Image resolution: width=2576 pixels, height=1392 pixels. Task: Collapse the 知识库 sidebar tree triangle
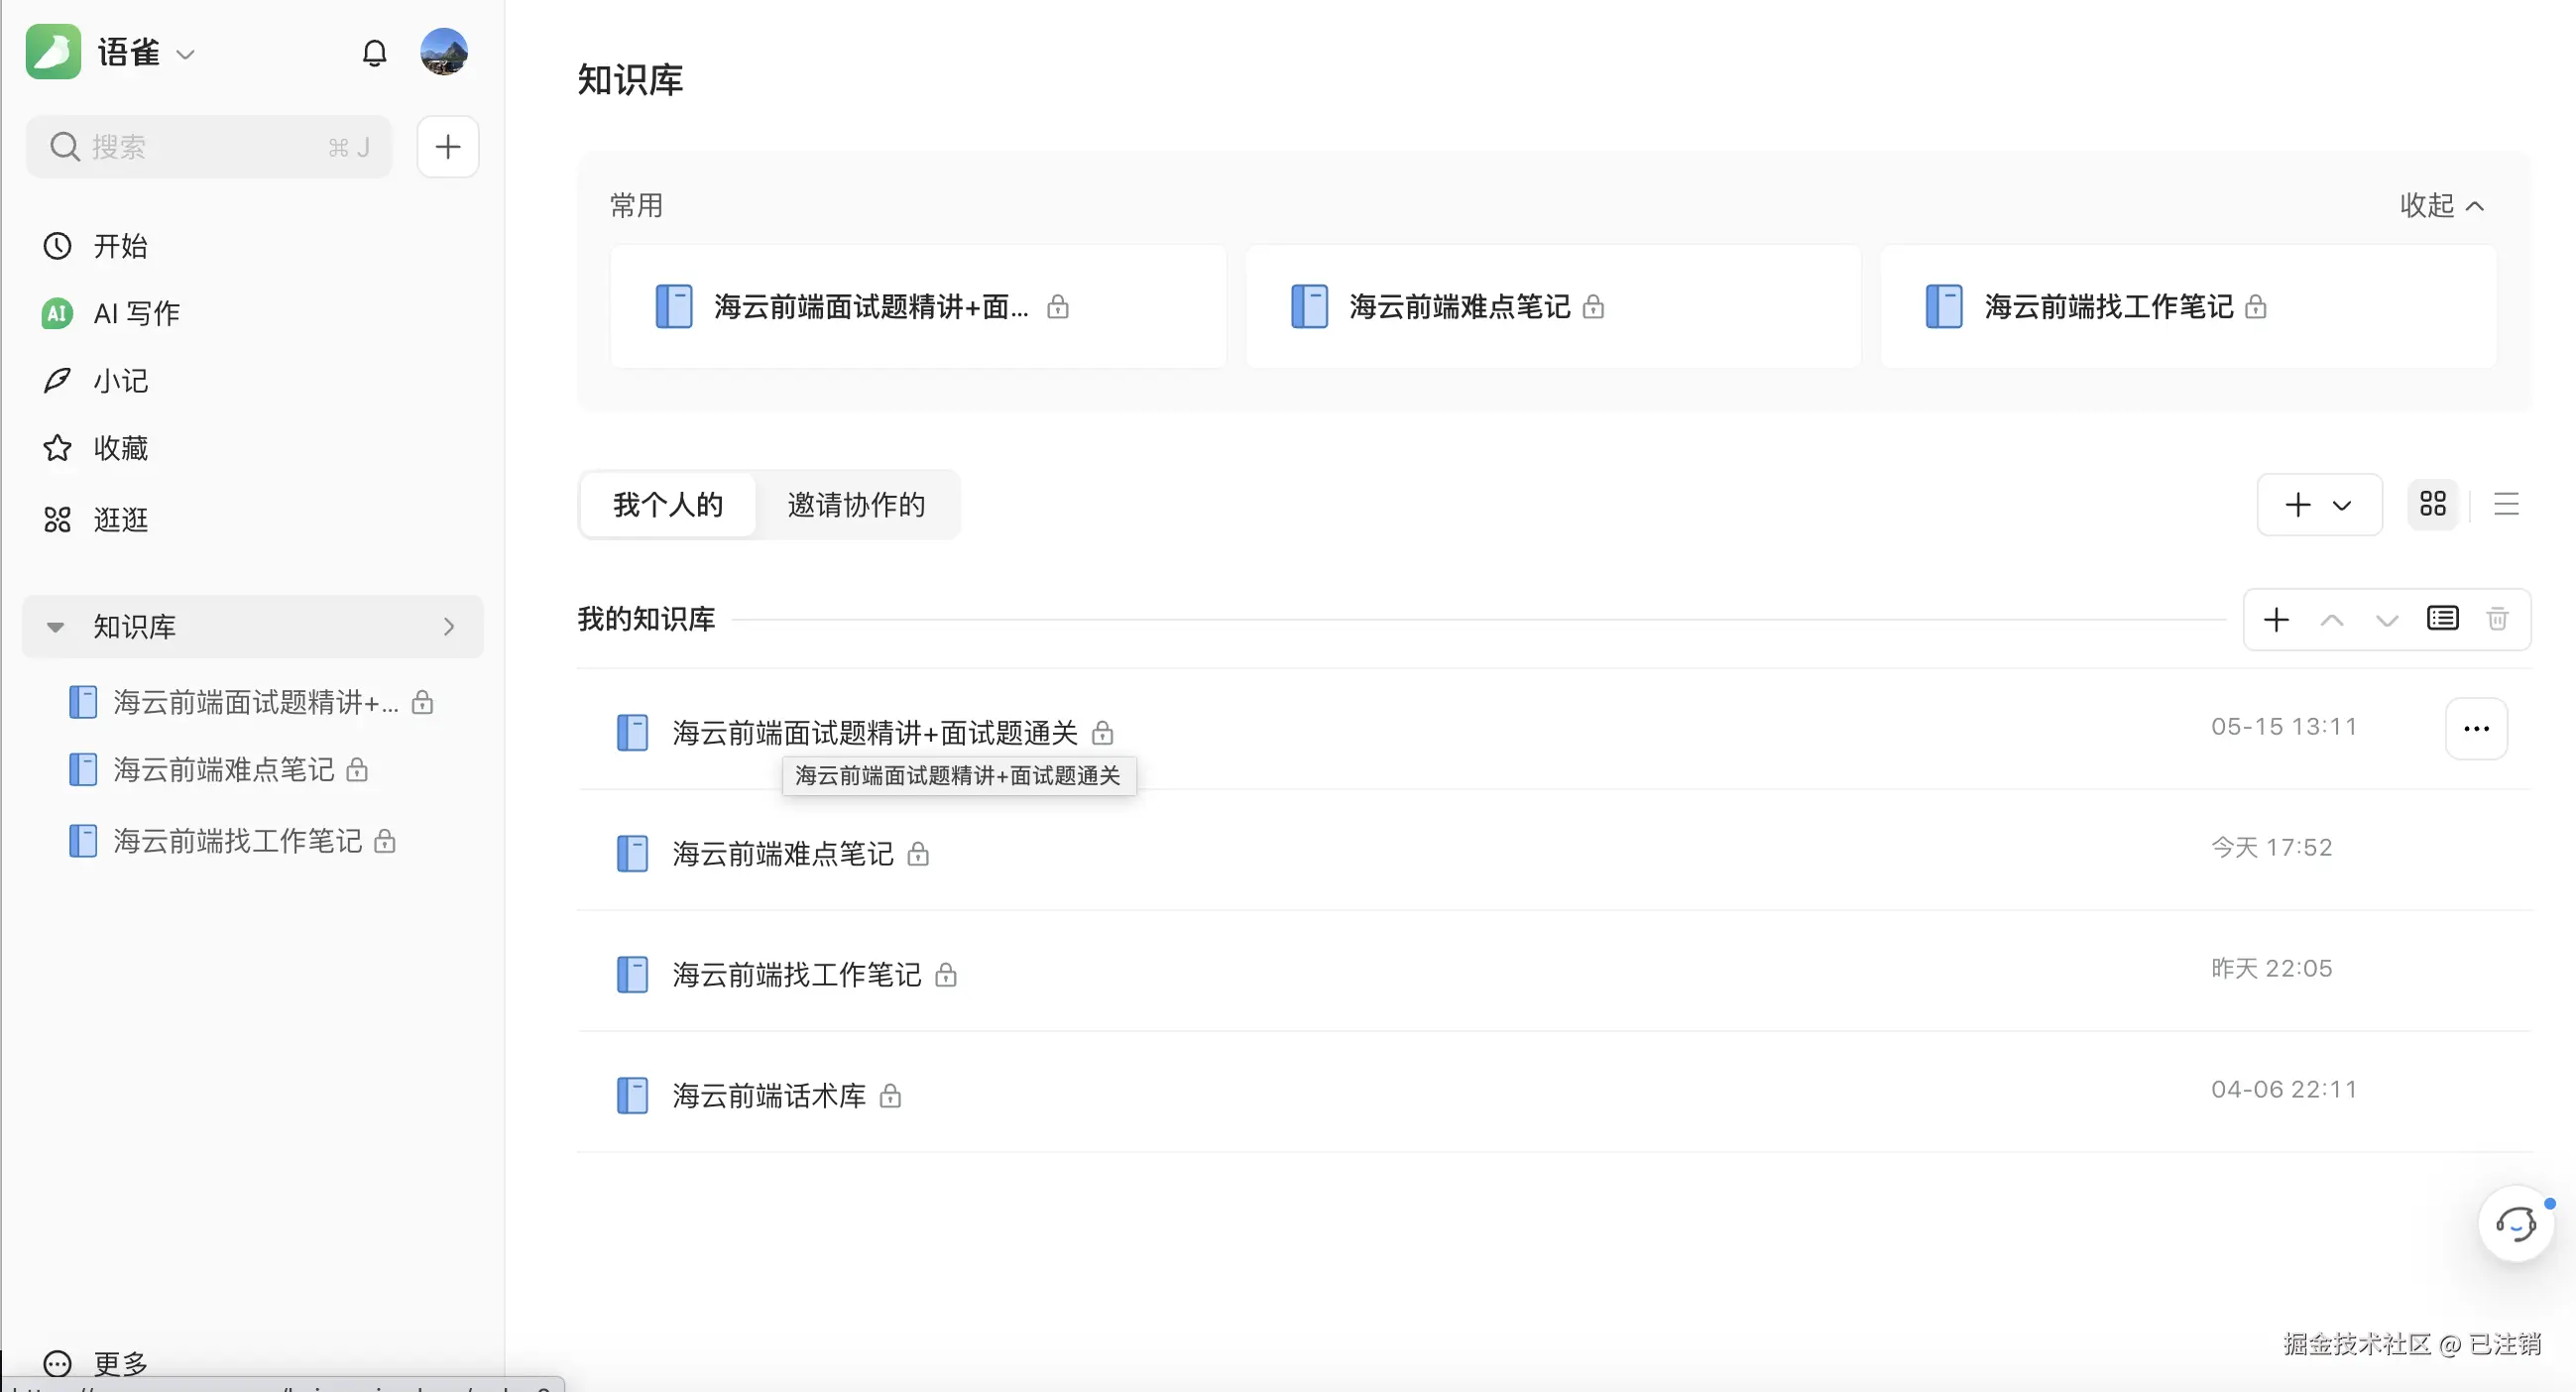[x=55, y=627]
